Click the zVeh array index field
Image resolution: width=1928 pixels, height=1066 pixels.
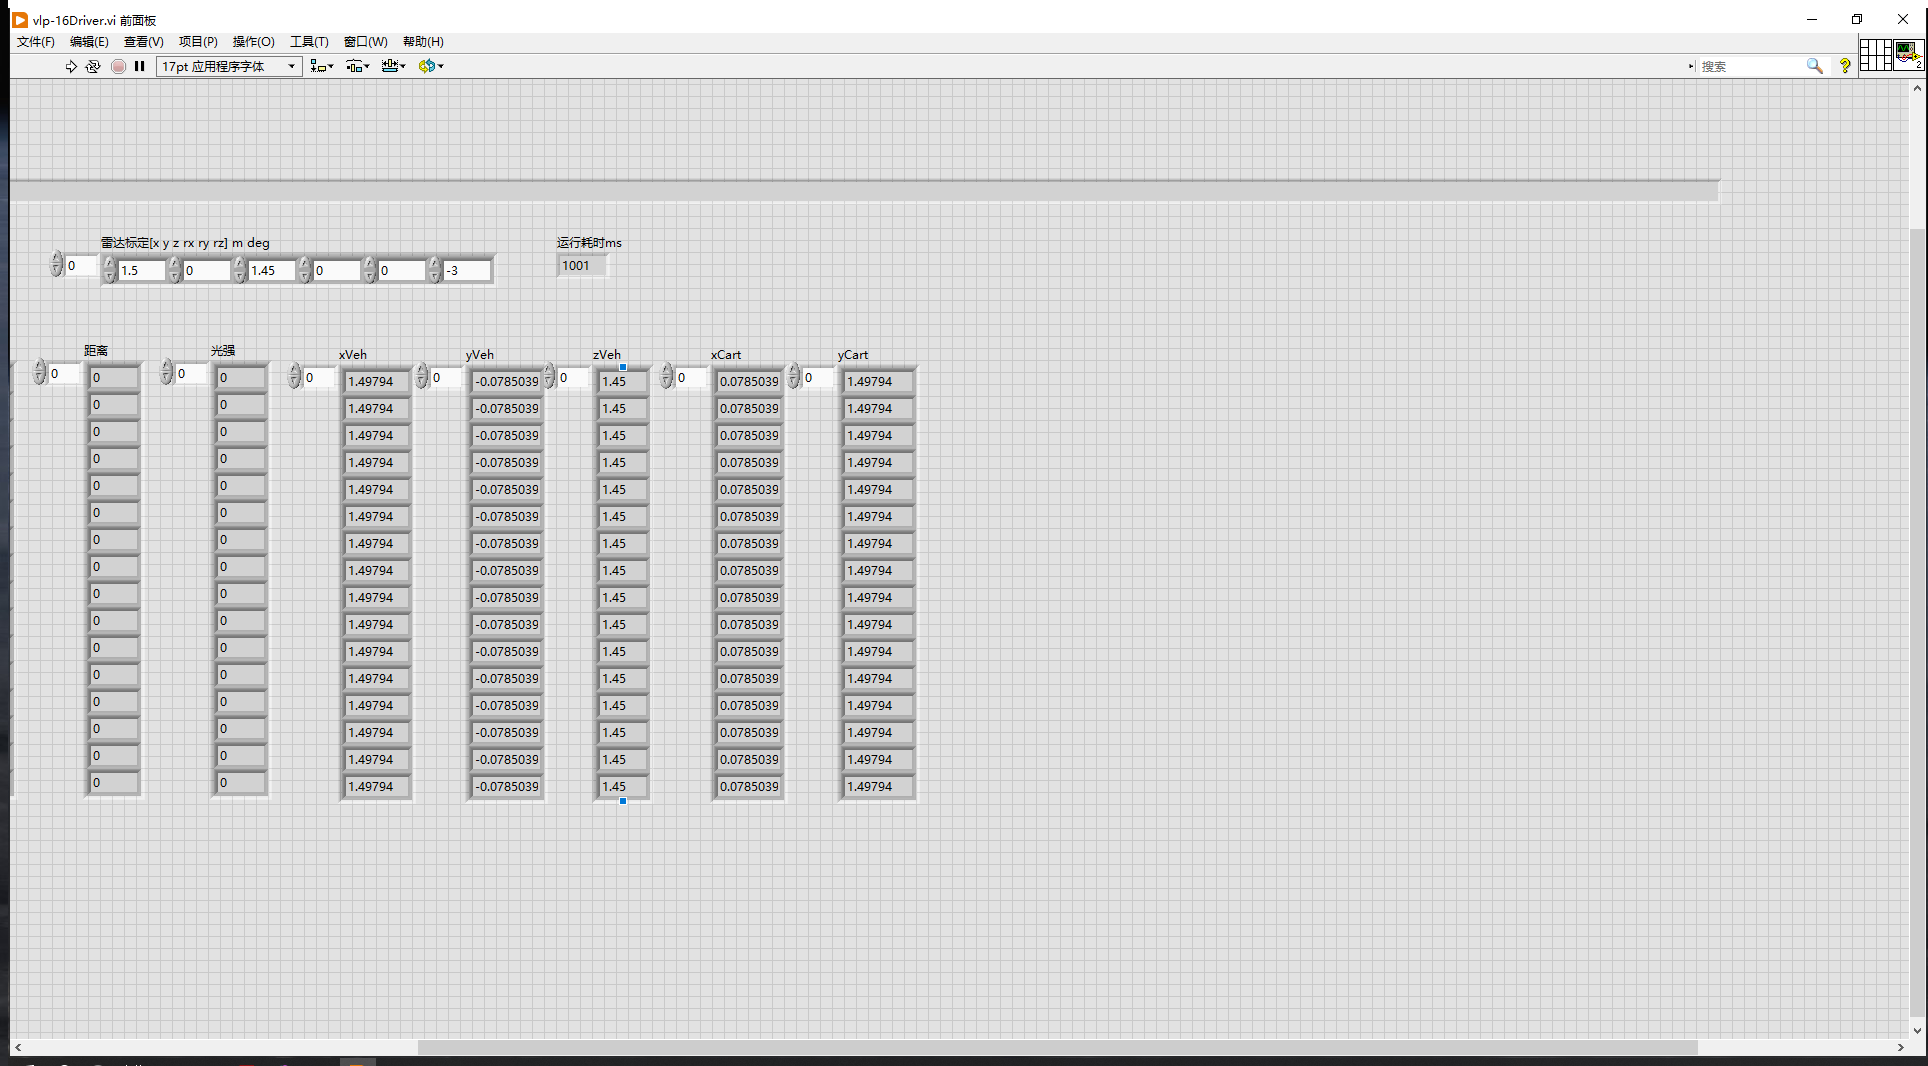(x=573, y=378)
